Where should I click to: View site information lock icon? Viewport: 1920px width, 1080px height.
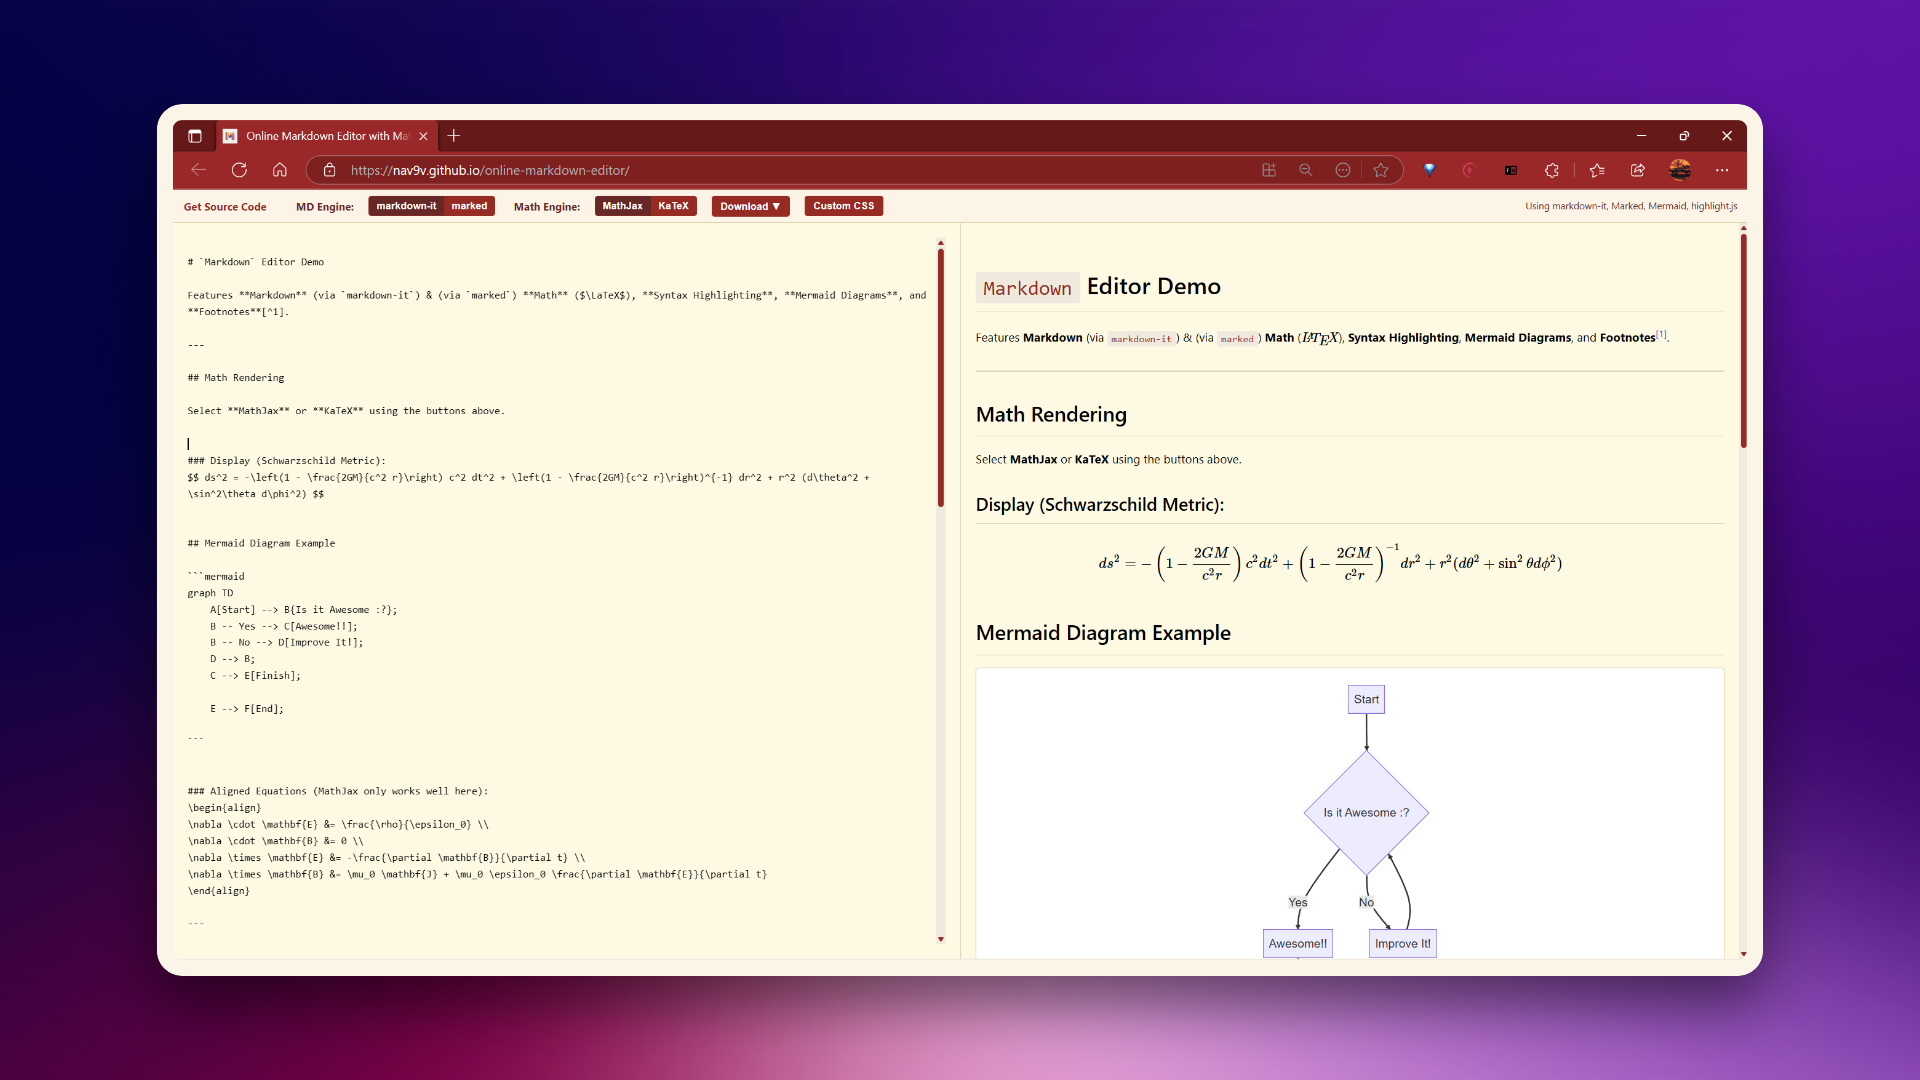[329, 170]
